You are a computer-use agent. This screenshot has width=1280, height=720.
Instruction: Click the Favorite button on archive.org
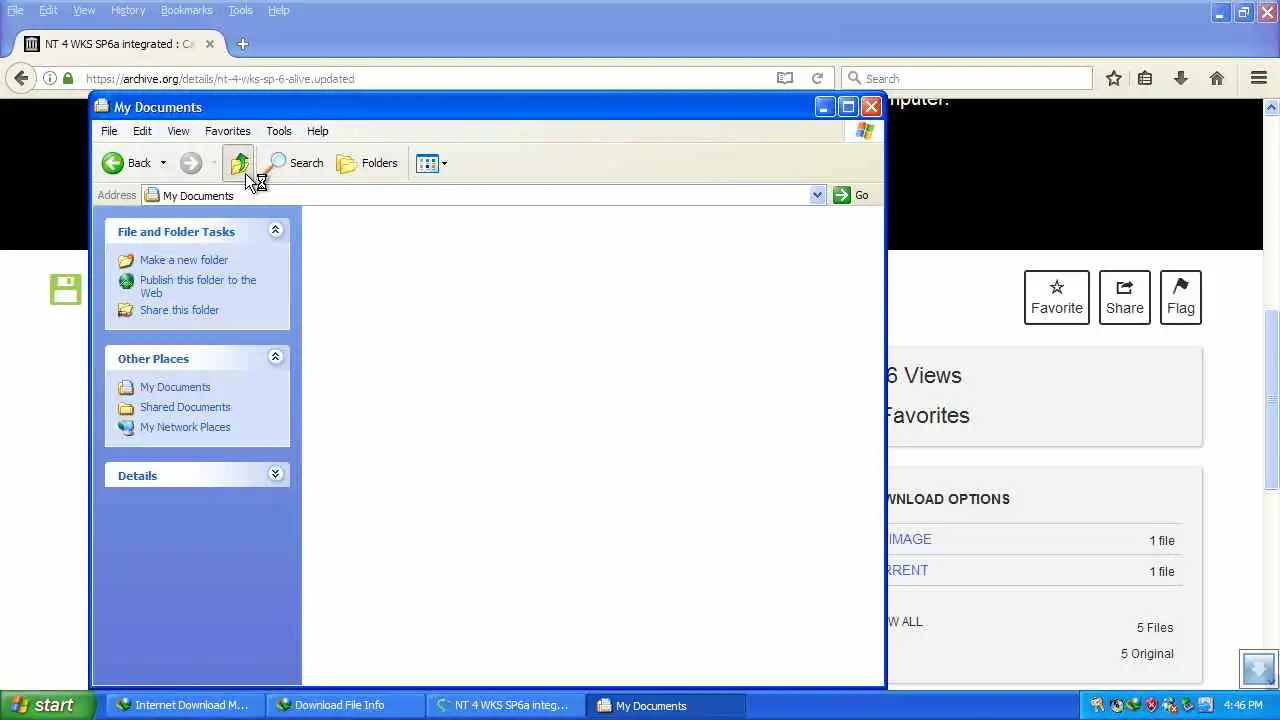[1057, 297]
